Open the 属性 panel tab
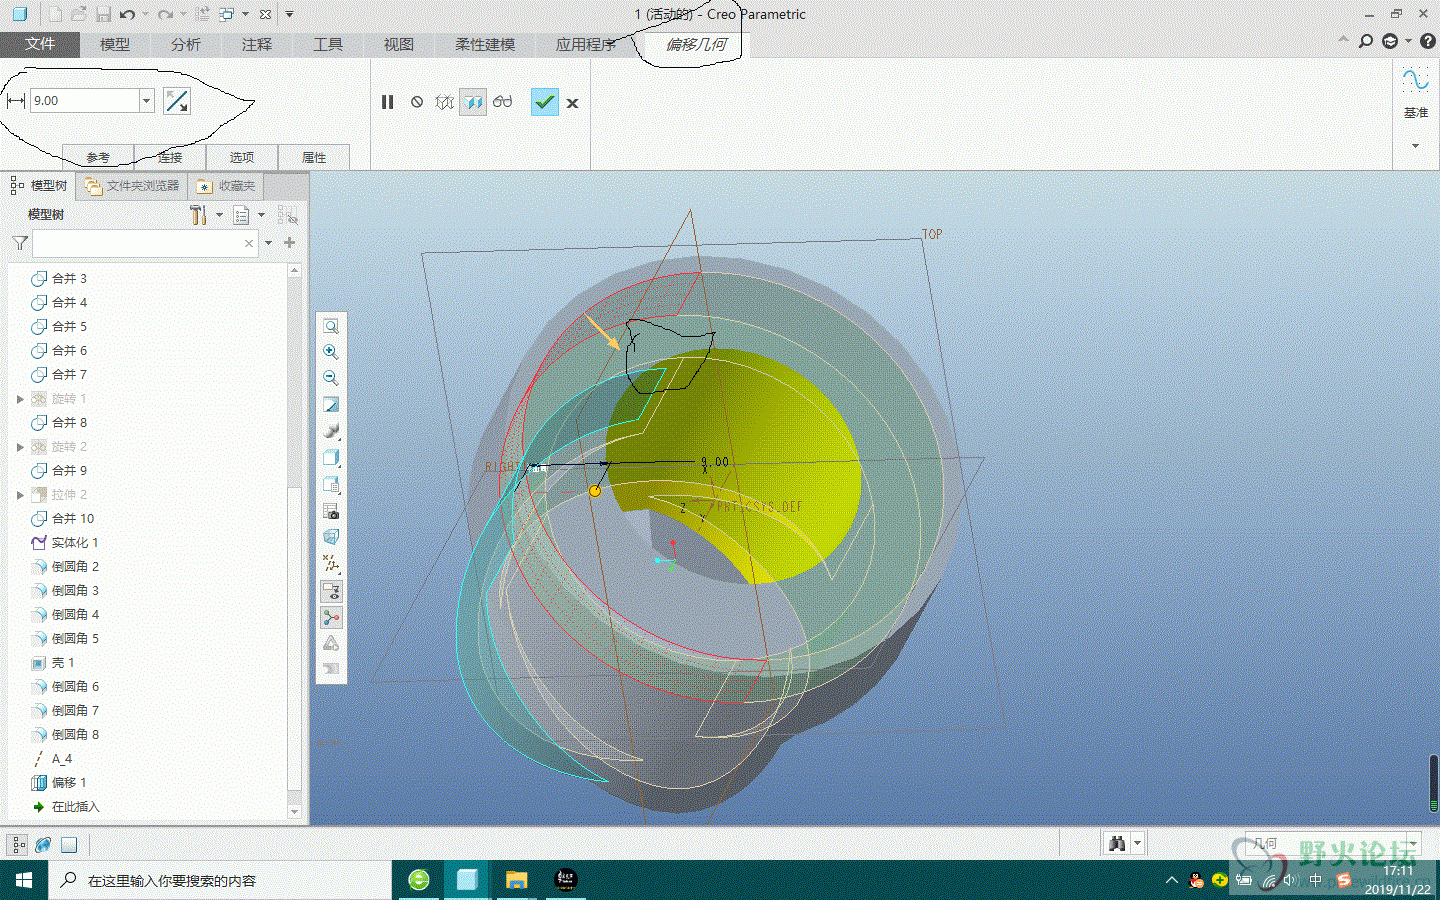Viewport: 1440px width, 900px height. [x=314, y=157]
